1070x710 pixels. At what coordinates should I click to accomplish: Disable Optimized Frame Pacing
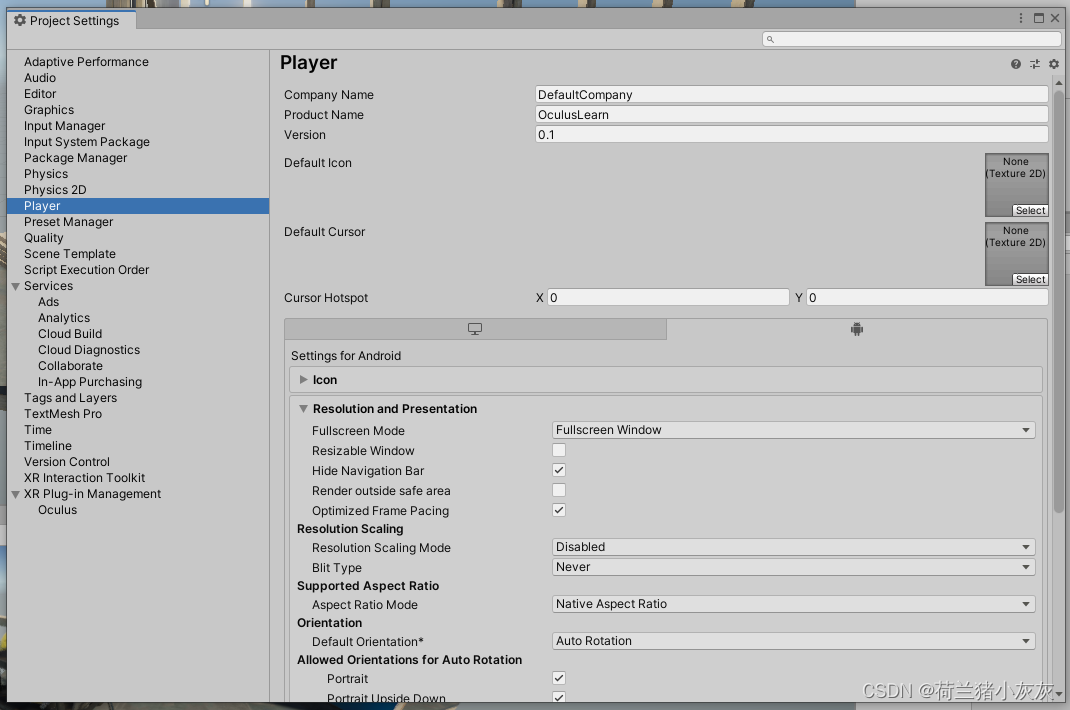tap(559, 510)
